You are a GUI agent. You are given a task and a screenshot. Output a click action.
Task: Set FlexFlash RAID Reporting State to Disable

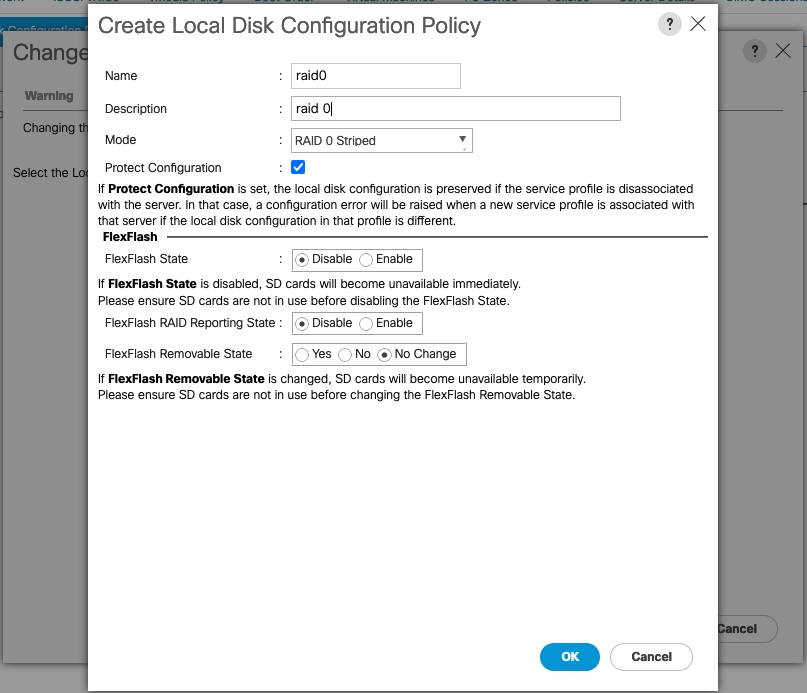[302, 324]
